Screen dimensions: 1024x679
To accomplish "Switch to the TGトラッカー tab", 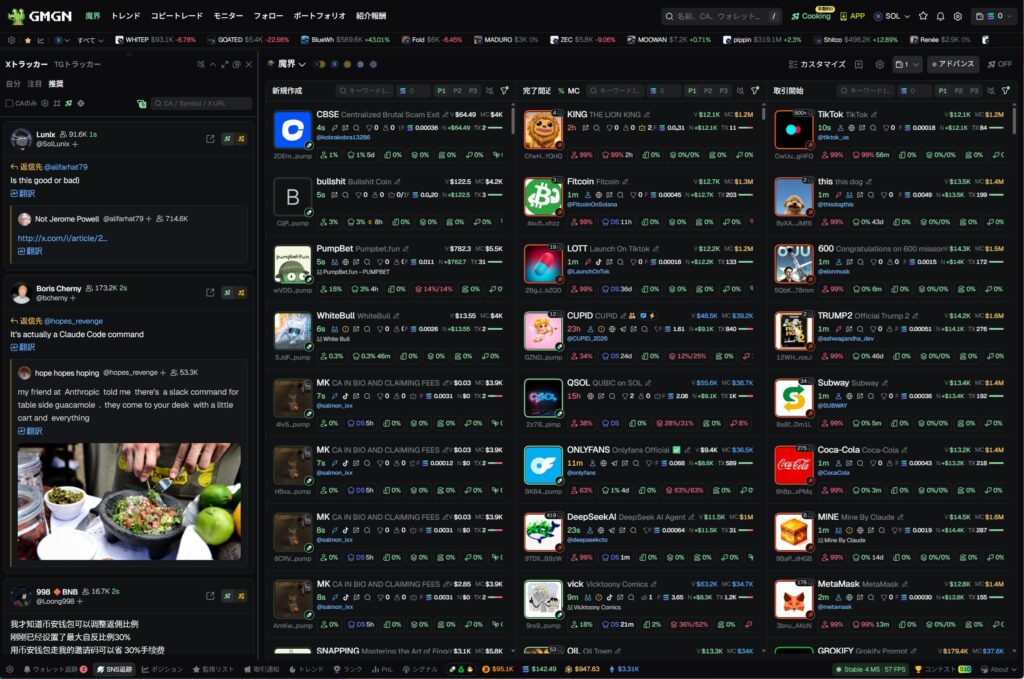I will [x=77, y=64].
